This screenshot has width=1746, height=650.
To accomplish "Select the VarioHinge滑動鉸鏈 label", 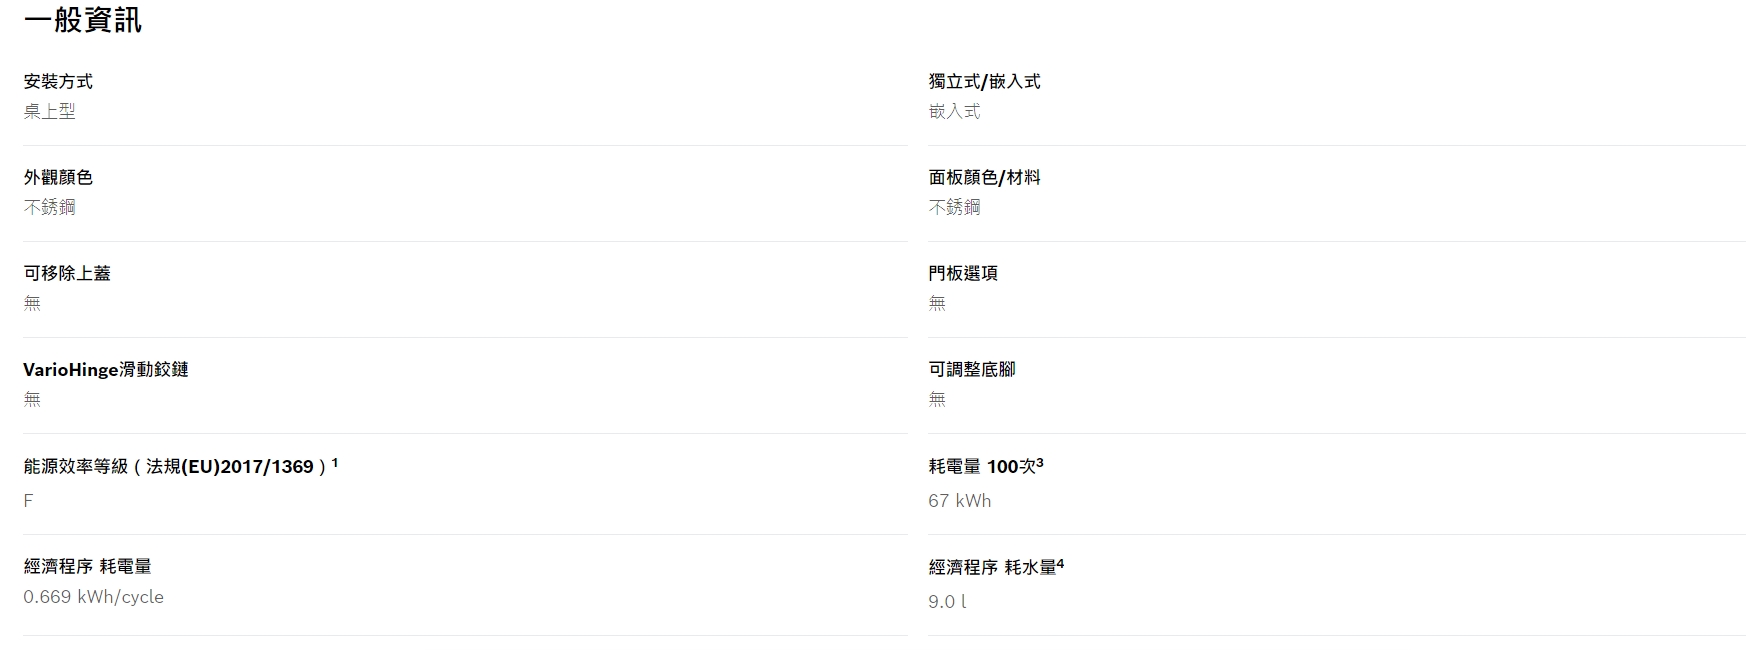I will (x=106, y=369).
